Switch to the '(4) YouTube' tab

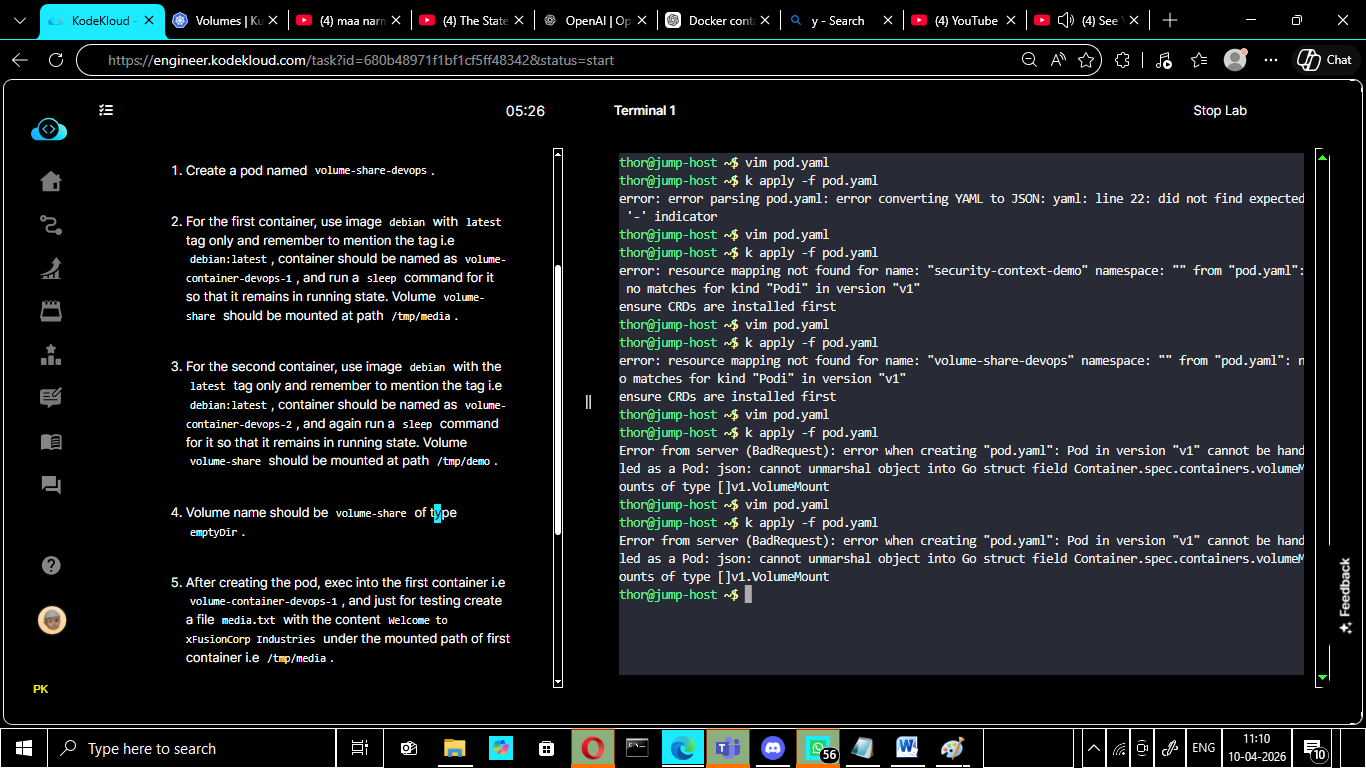click(x=965, y=20)
